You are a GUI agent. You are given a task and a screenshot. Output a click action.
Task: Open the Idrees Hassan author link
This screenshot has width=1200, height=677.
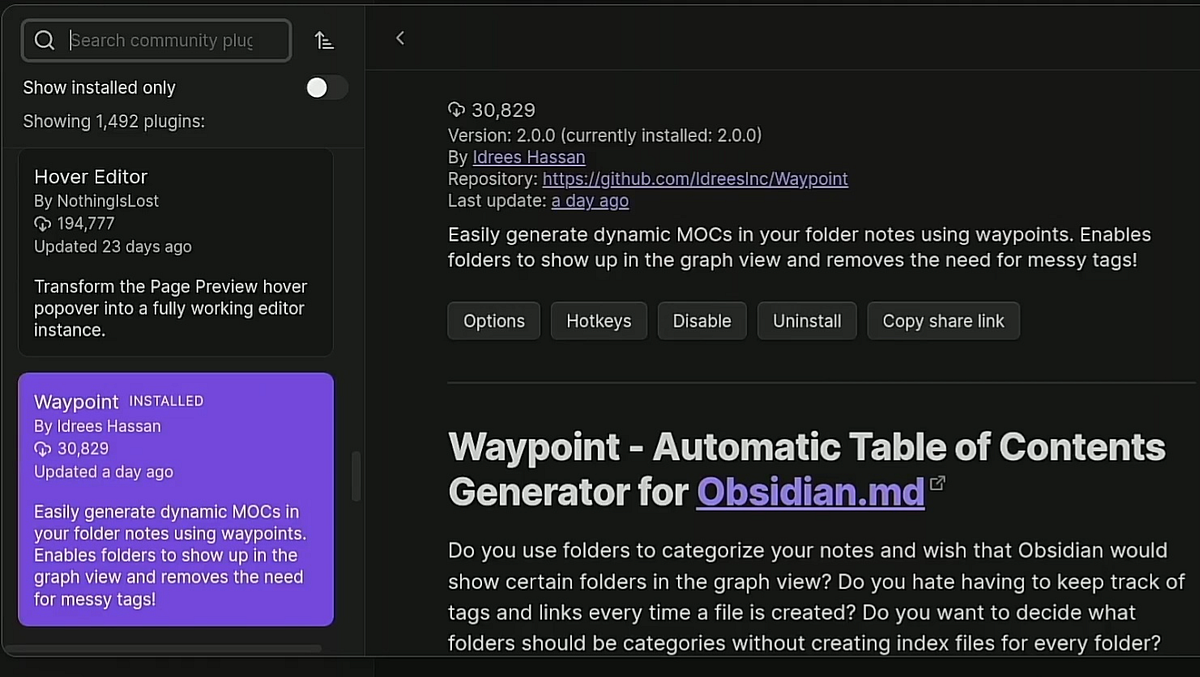(x=528, y=157)
